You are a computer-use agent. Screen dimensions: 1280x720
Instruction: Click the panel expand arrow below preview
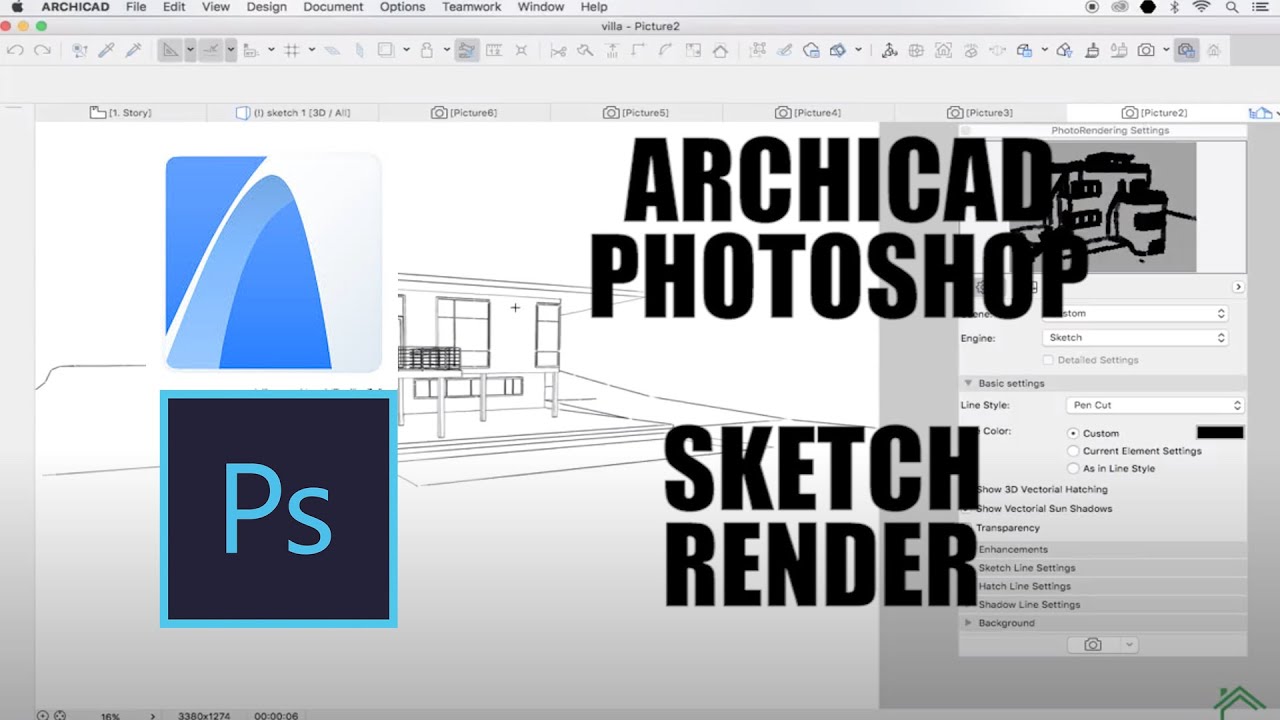pyautogui.click(x=1238, y=287)
